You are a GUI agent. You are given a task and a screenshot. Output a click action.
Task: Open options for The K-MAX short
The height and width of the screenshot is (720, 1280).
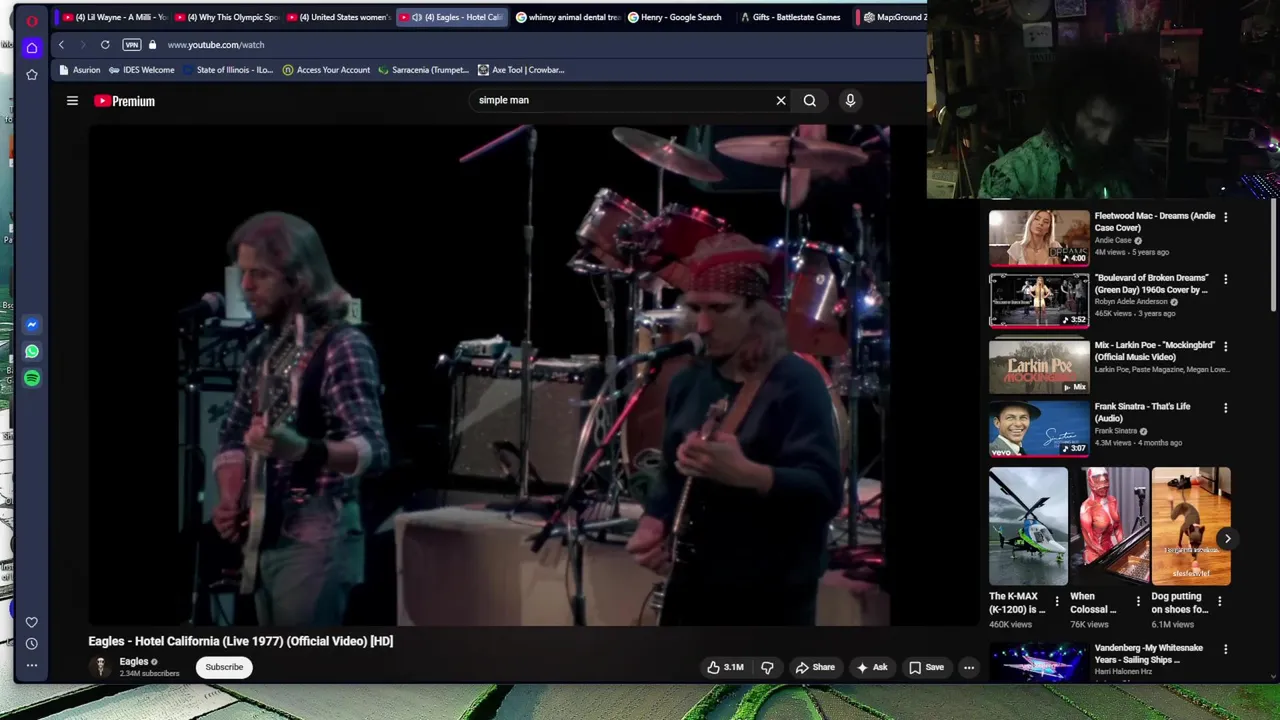click(x=1057, y=601)
